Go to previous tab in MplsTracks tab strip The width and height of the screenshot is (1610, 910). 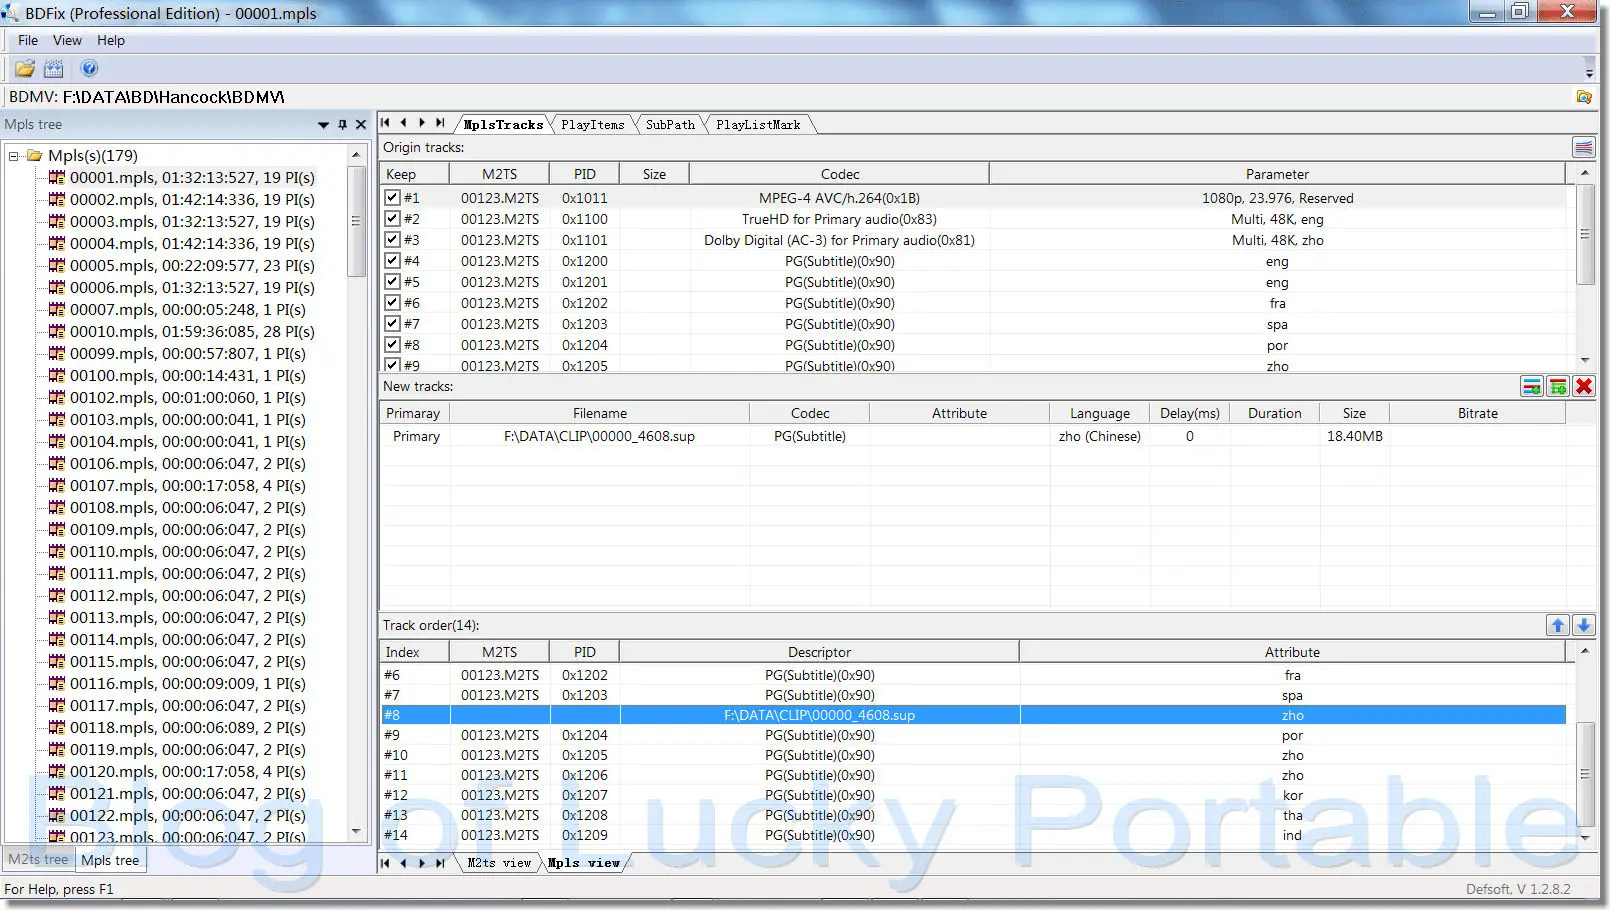[x=404, y=123]
